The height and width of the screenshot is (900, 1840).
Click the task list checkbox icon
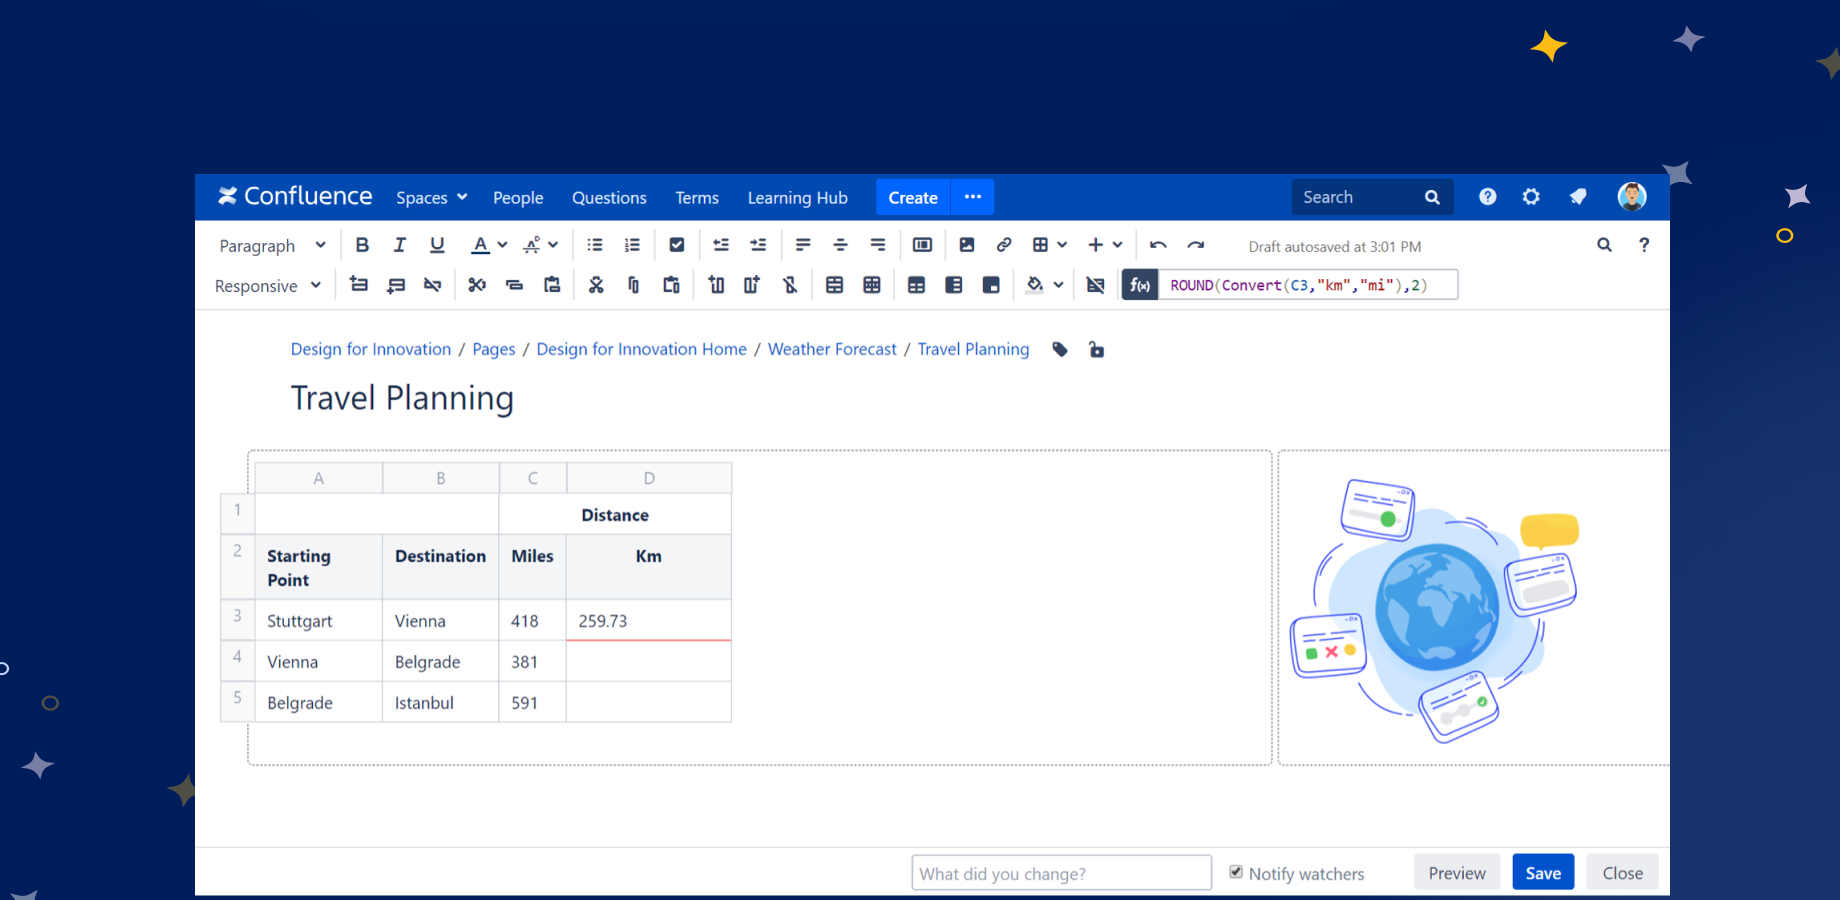[x=677, y=245]
